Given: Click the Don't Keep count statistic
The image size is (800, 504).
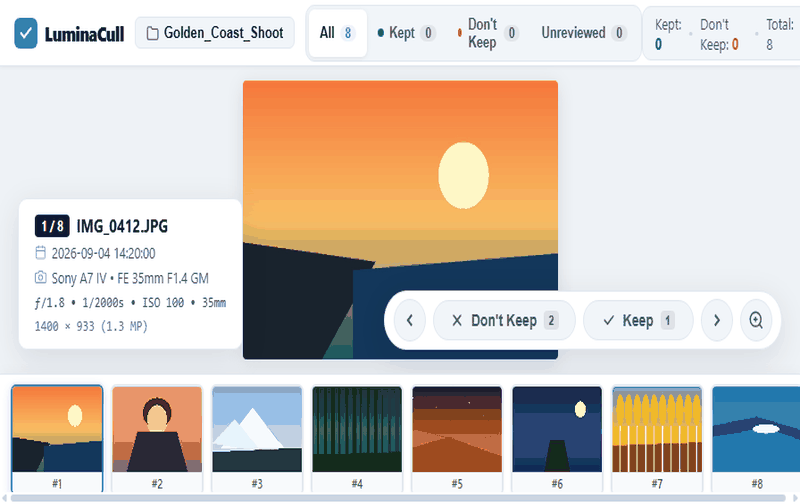Looking at the screenshot, I should point(719,35).
